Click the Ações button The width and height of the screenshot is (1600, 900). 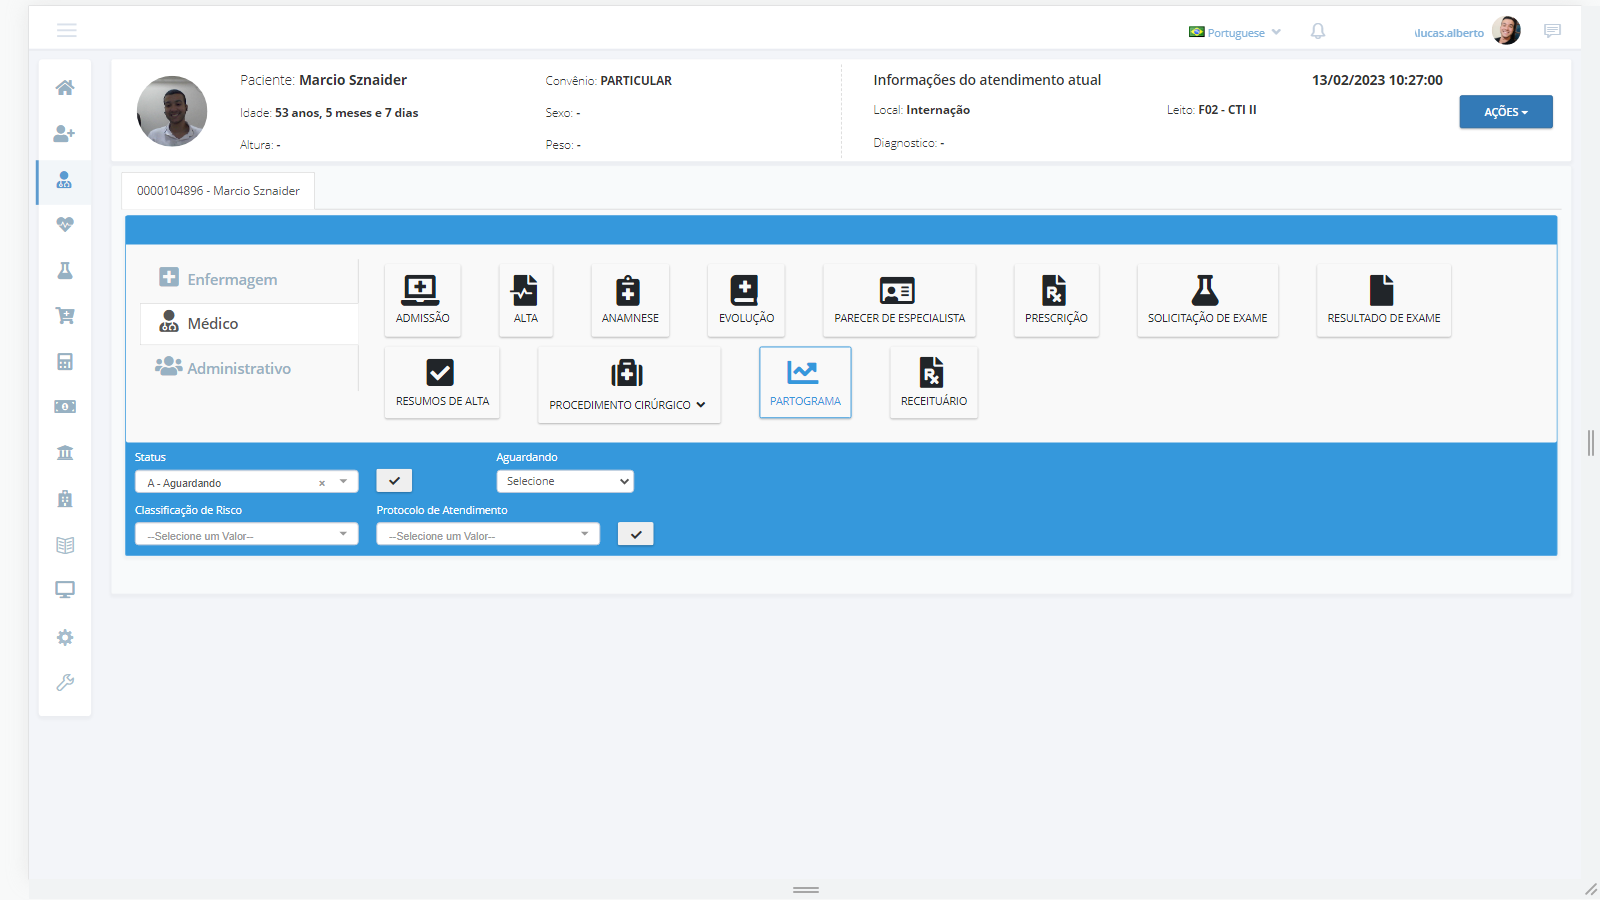(1505, 112)
